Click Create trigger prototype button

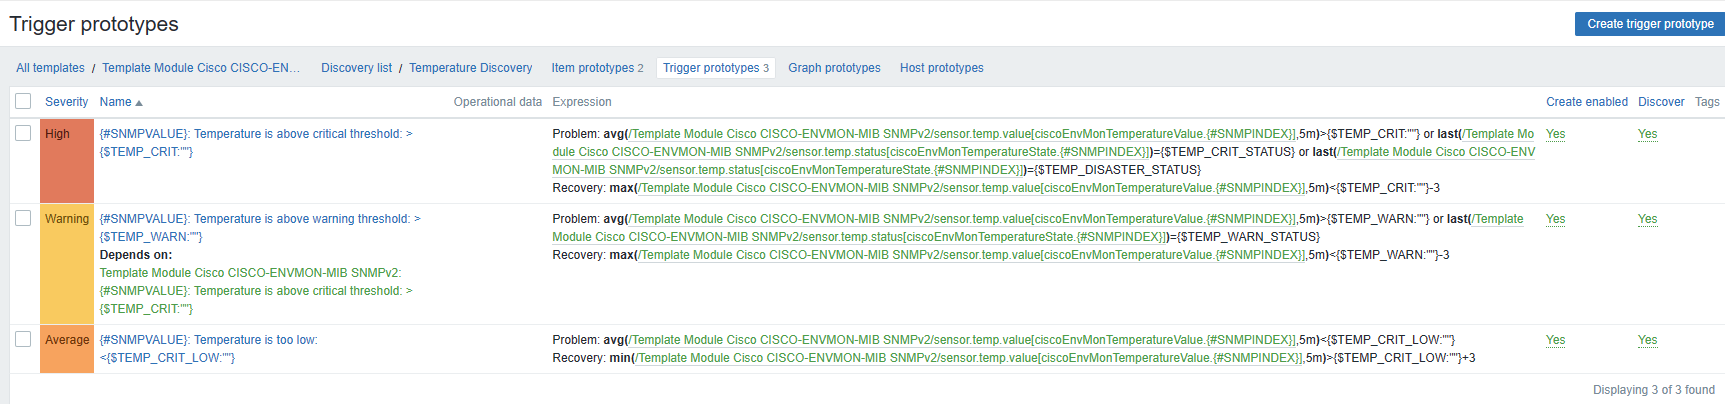[1649, 24]
